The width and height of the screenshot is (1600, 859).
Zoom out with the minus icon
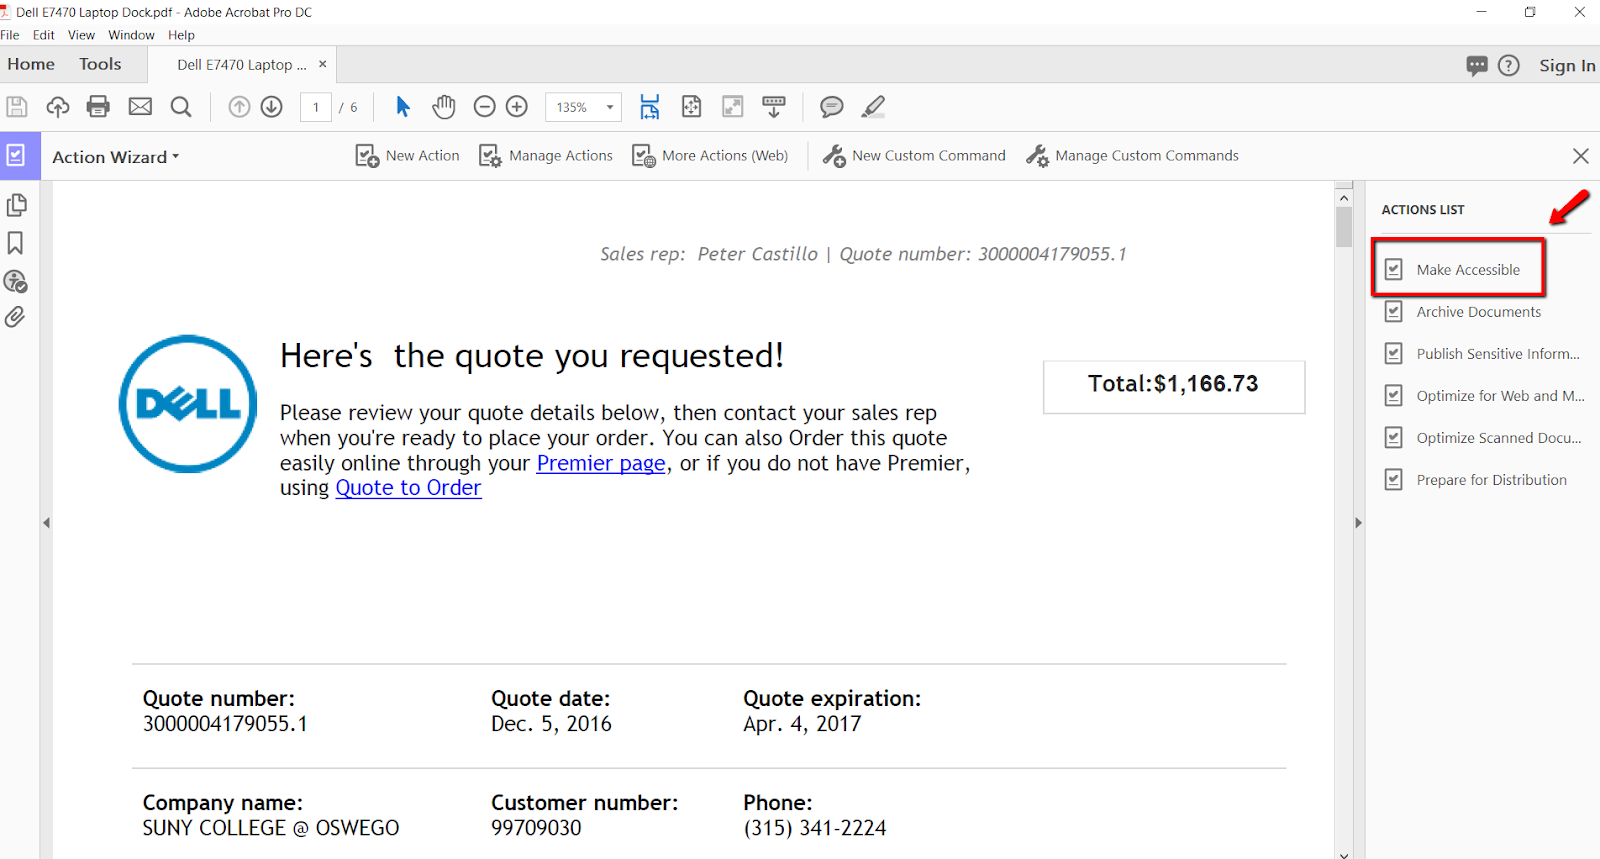coord(485,107)
